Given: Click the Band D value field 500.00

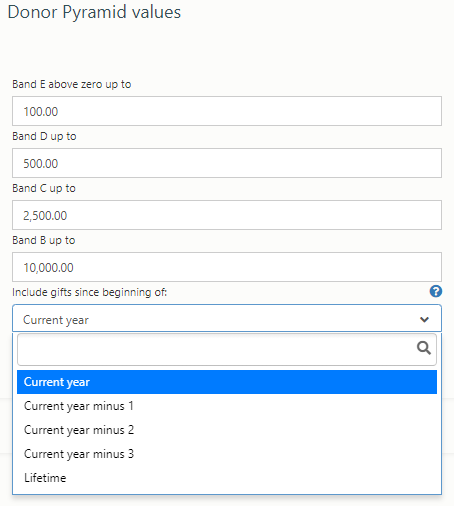Looking at the screenshot, I should tap(227, 163).
